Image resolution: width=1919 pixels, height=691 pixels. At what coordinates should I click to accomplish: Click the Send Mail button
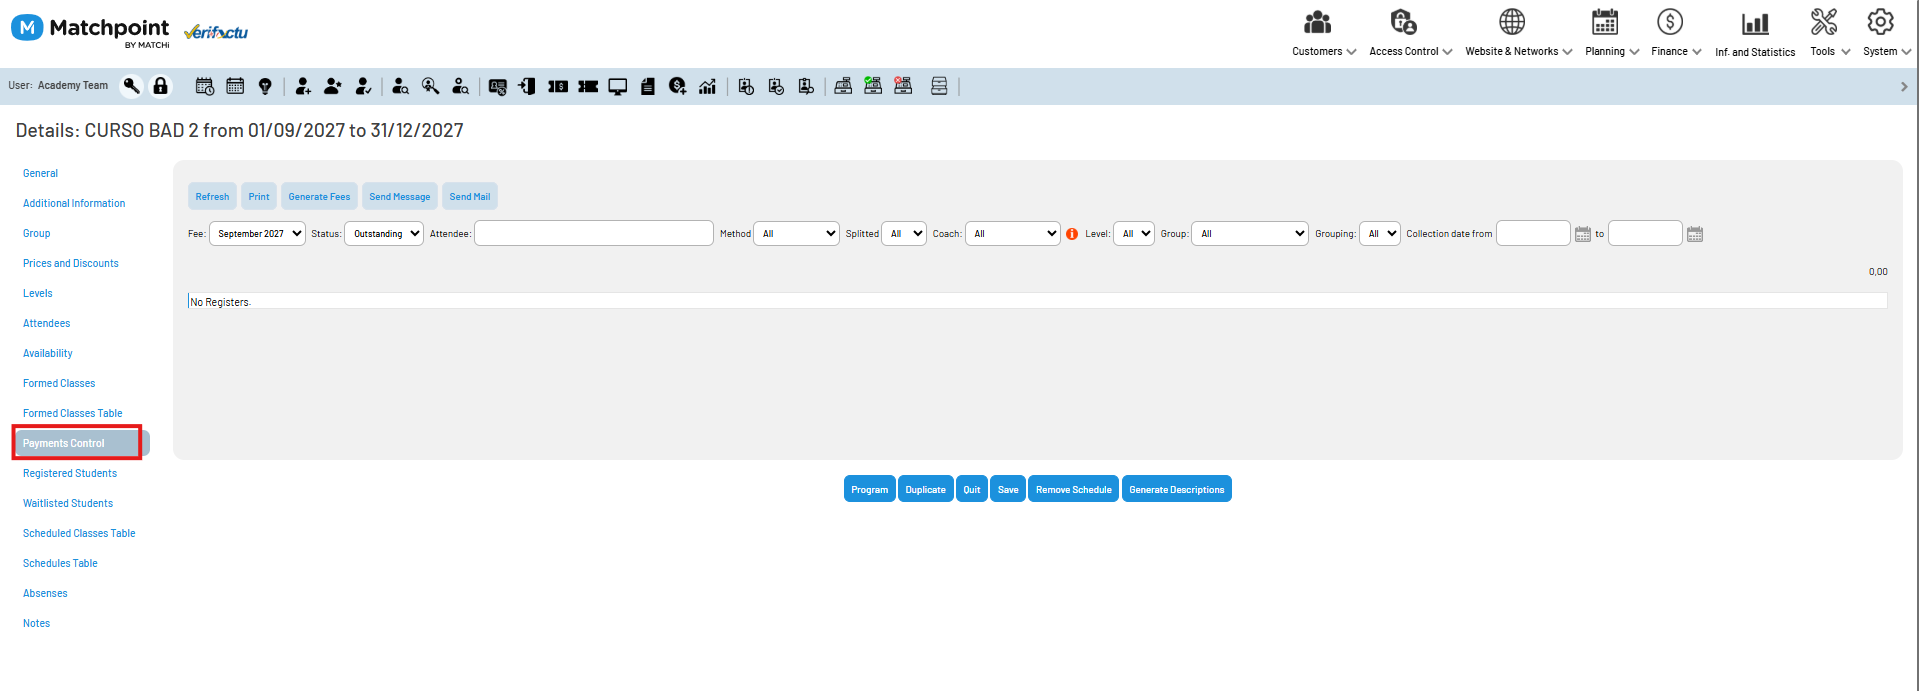pyautogui.click(x=470, y=196)
